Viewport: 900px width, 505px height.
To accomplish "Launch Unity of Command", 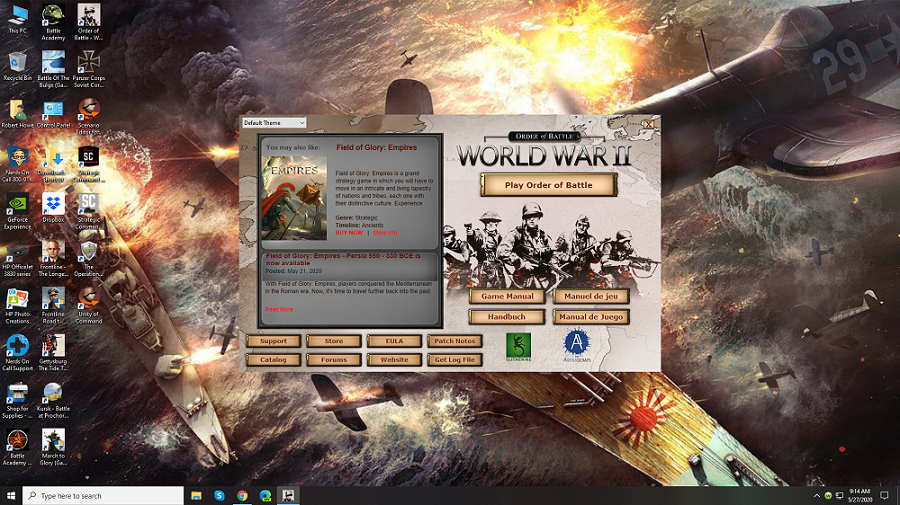I will (88, 306).
